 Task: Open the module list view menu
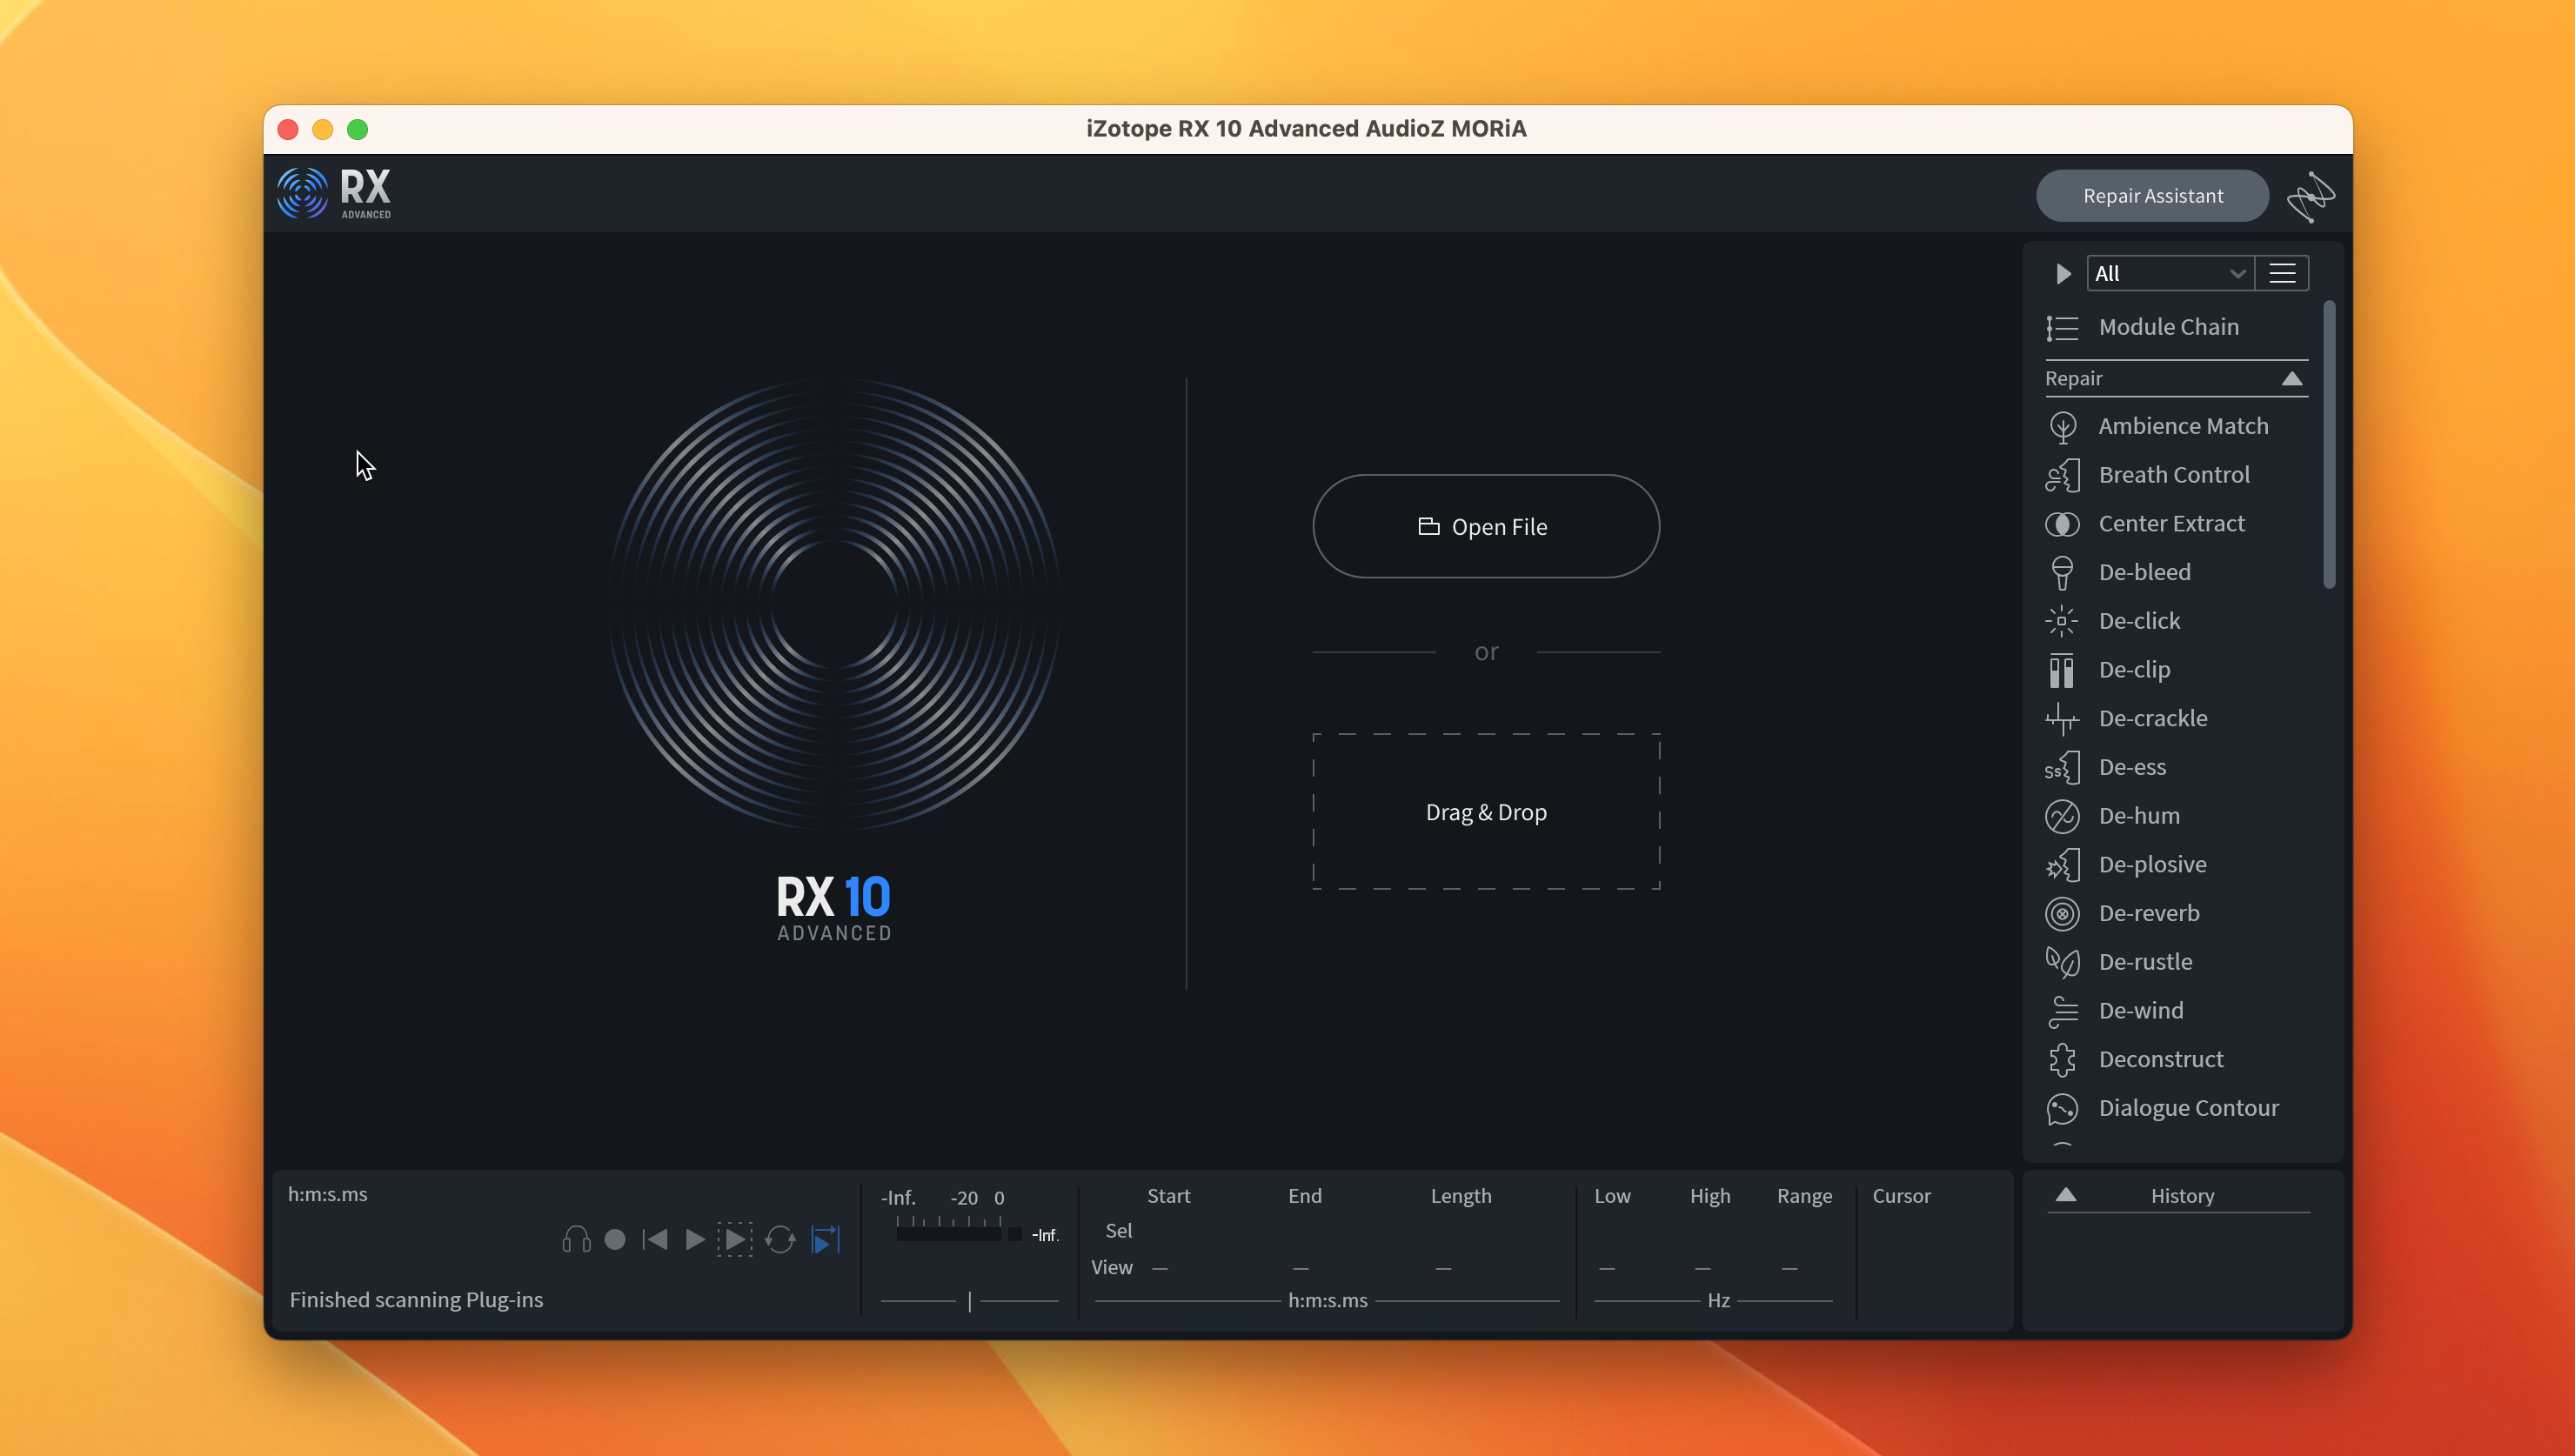pos(2281,273)
